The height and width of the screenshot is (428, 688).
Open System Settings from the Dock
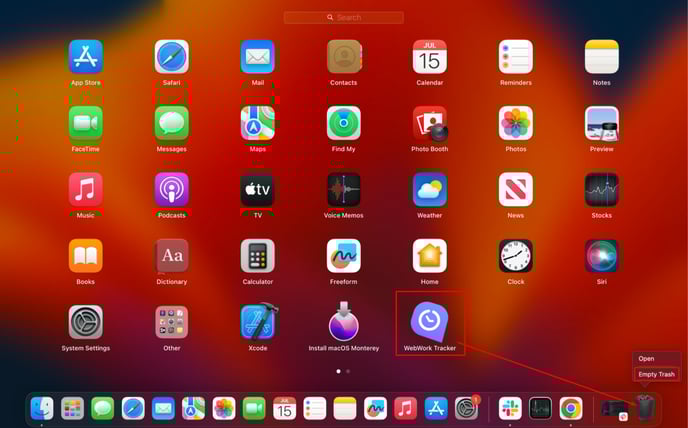[x=466, y=408]
